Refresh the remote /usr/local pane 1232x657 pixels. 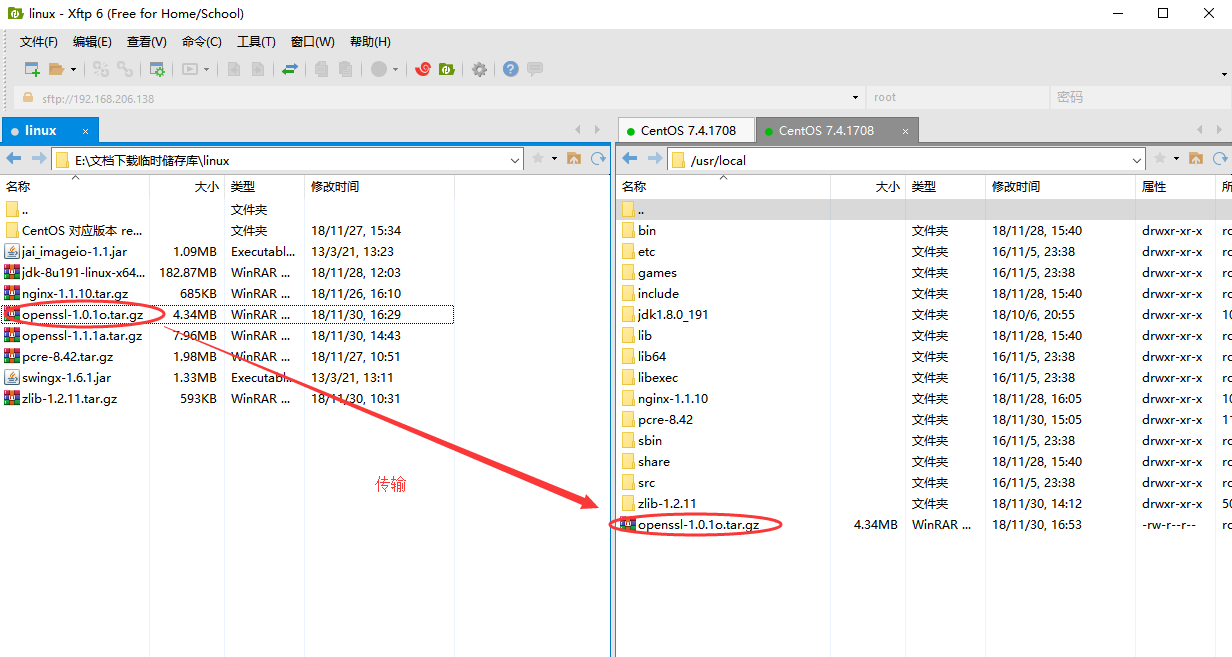click(1220, 159)
